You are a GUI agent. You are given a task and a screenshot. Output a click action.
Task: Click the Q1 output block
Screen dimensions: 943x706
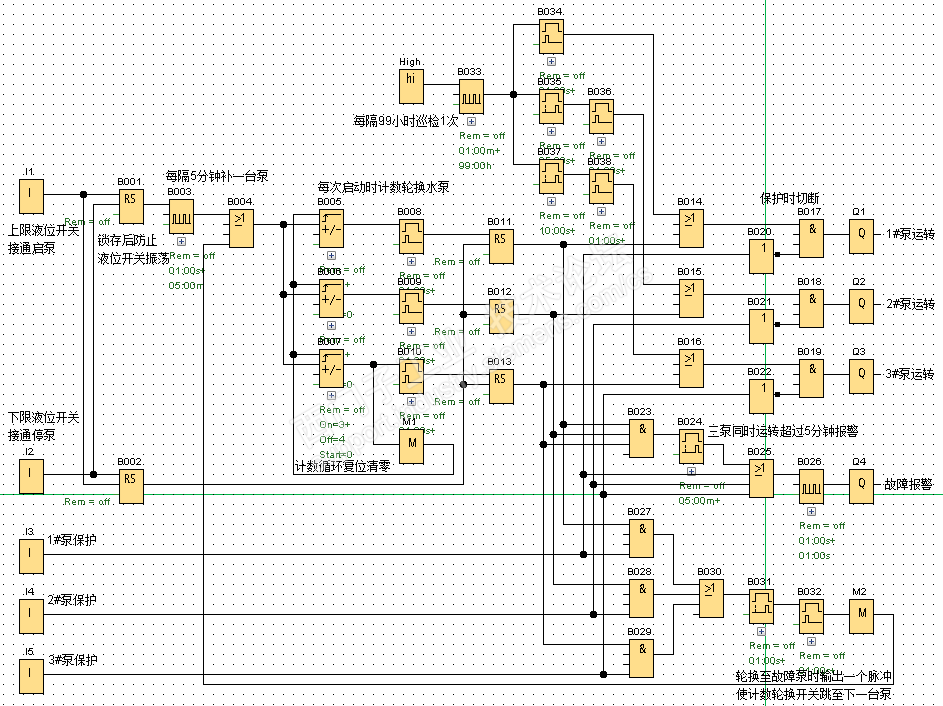click(861, 234)
